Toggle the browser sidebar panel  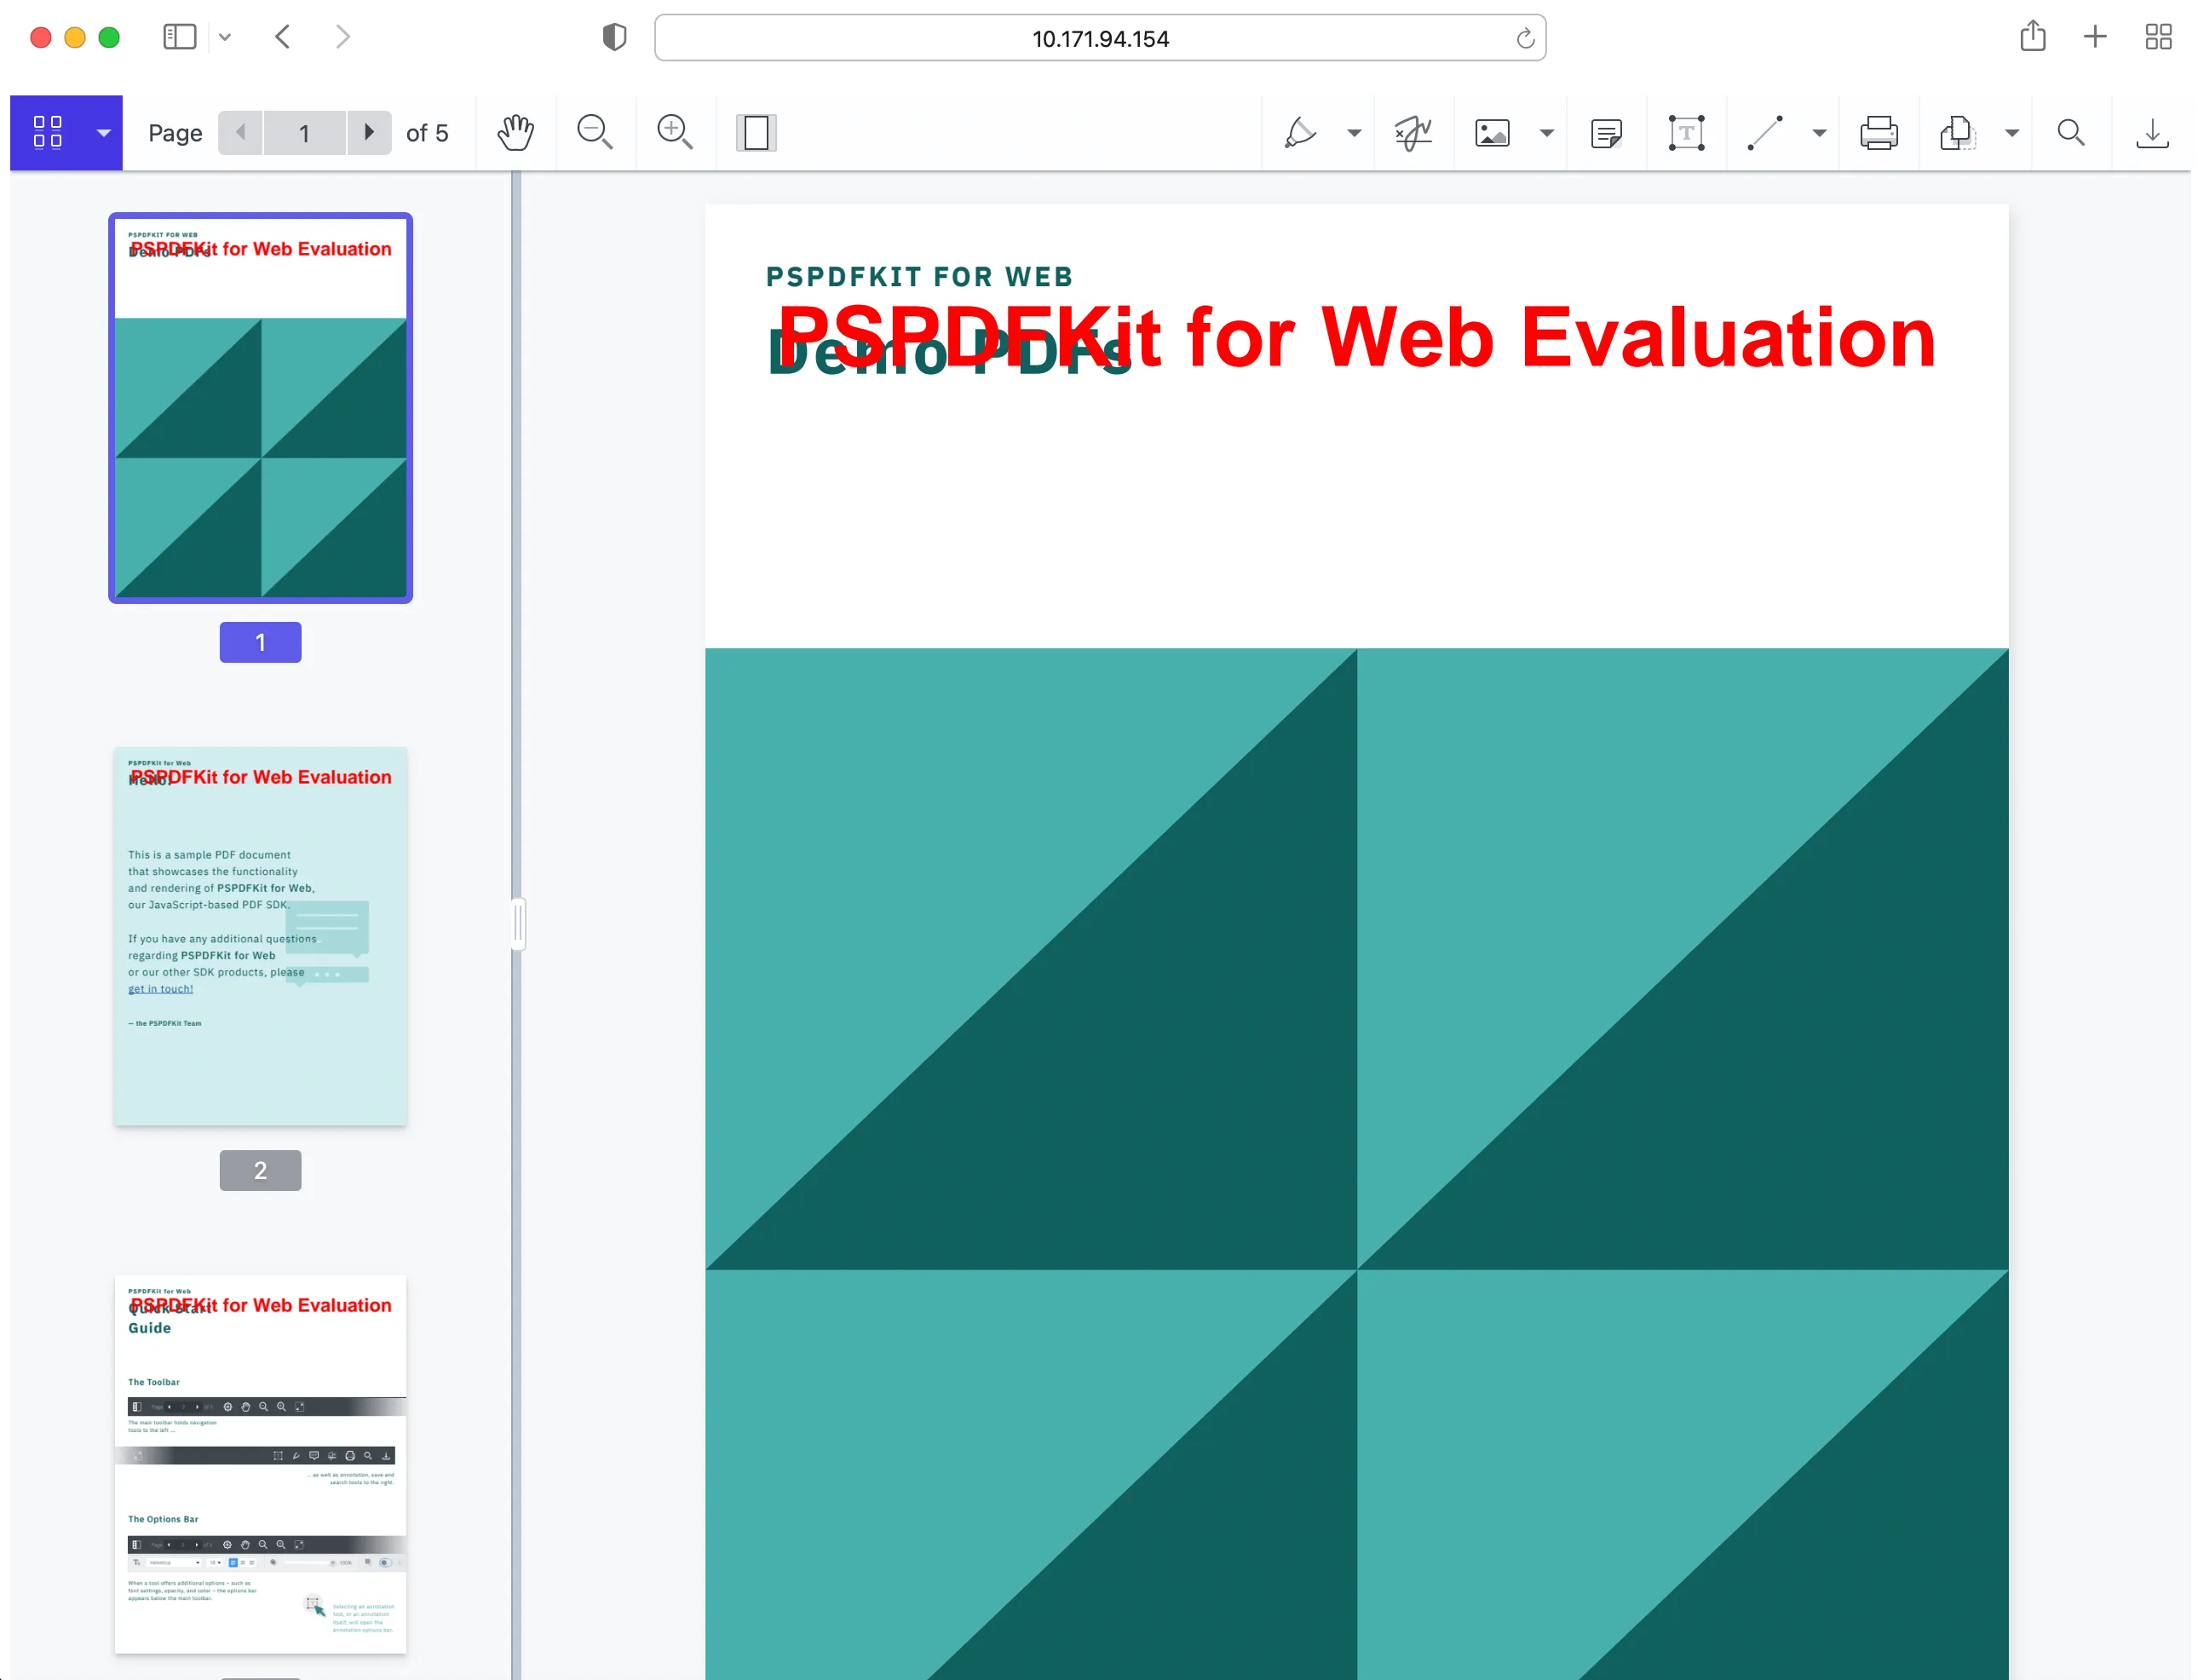tap(180, 38)
